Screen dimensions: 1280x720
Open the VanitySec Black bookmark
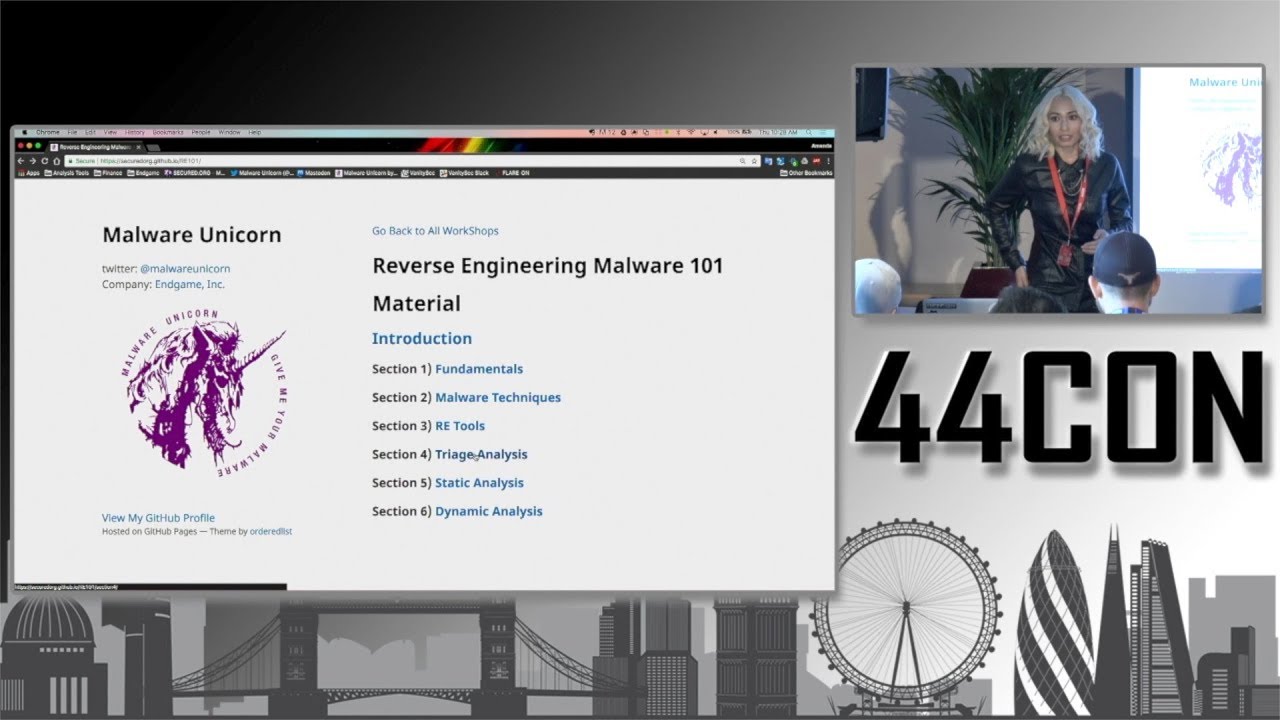[x=465, y=173]
